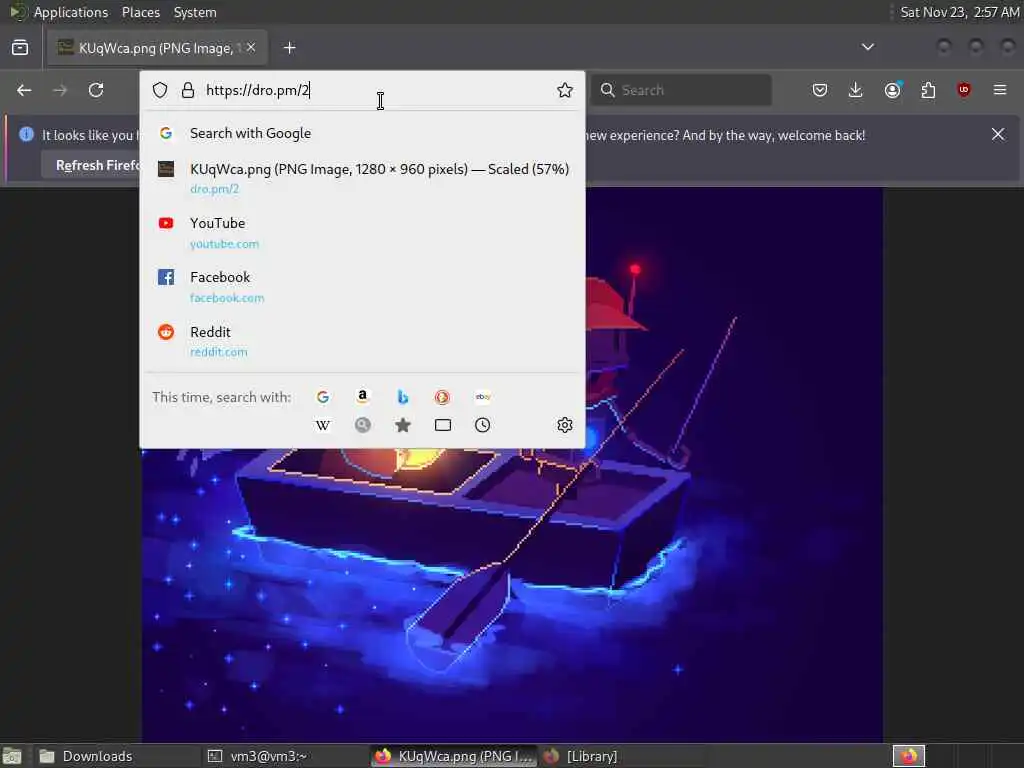Viewport: 1024px width, 768px height.
Task: Select the Reddit suggestion
Action: (362, 341)
